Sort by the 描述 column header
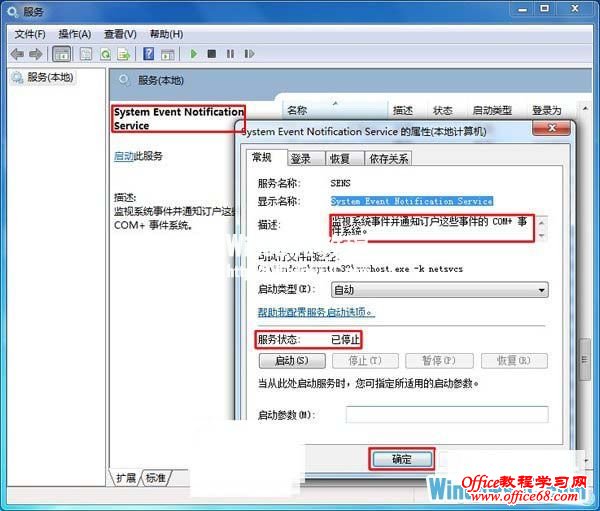 point(407,111)
